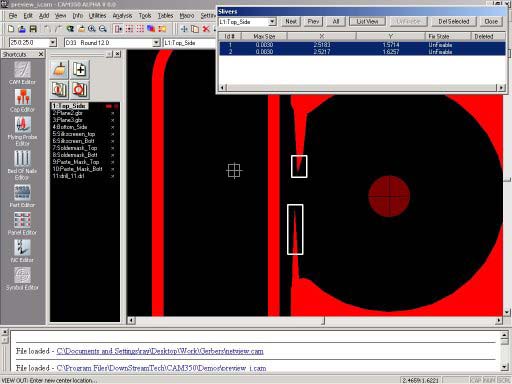Open the CAM Editor shortcut

click(22, 73)
